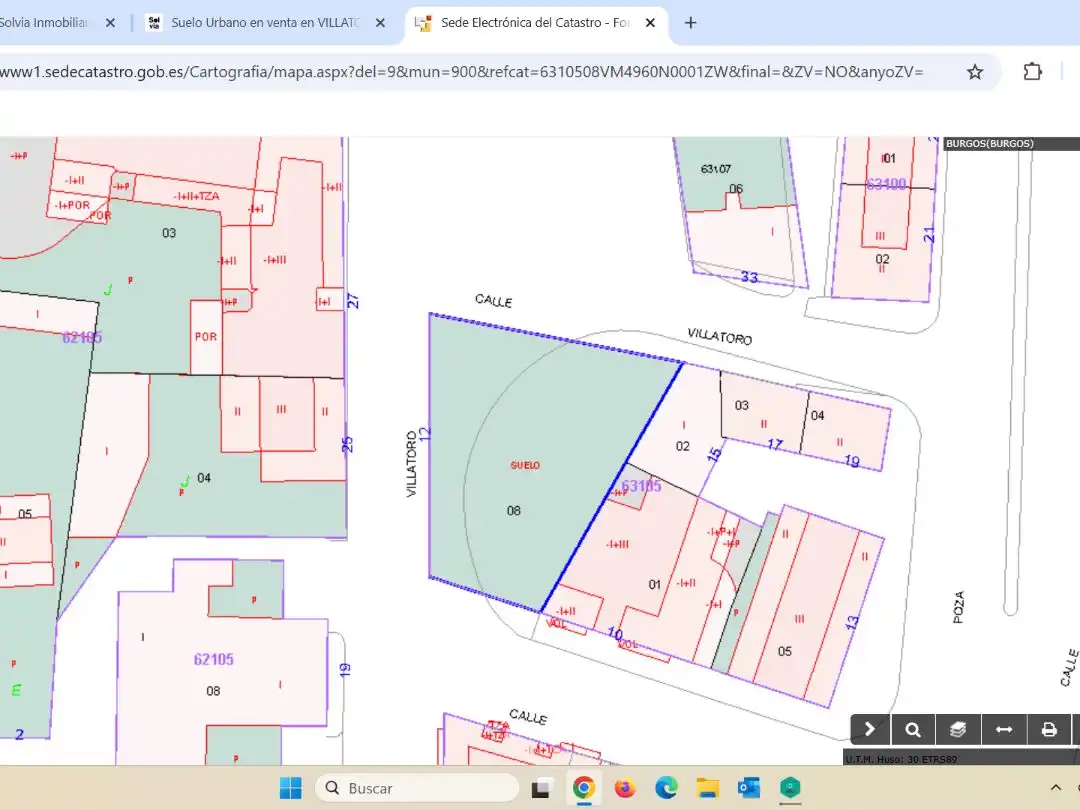The height and width of the screenshot is (810, 1080).
Task: Close the Sede Electrónica del Catastro tab
Action: coord(650,23)
